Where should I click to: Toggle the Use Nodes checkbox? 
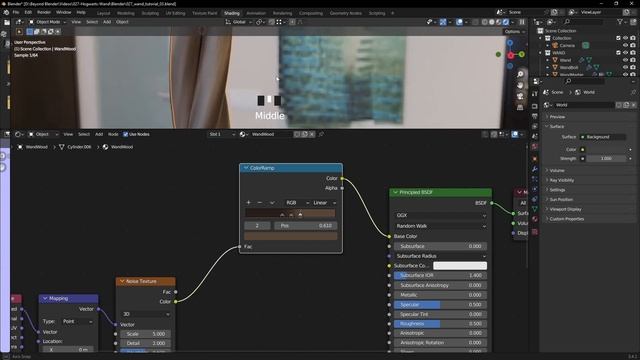coord(125,134)
